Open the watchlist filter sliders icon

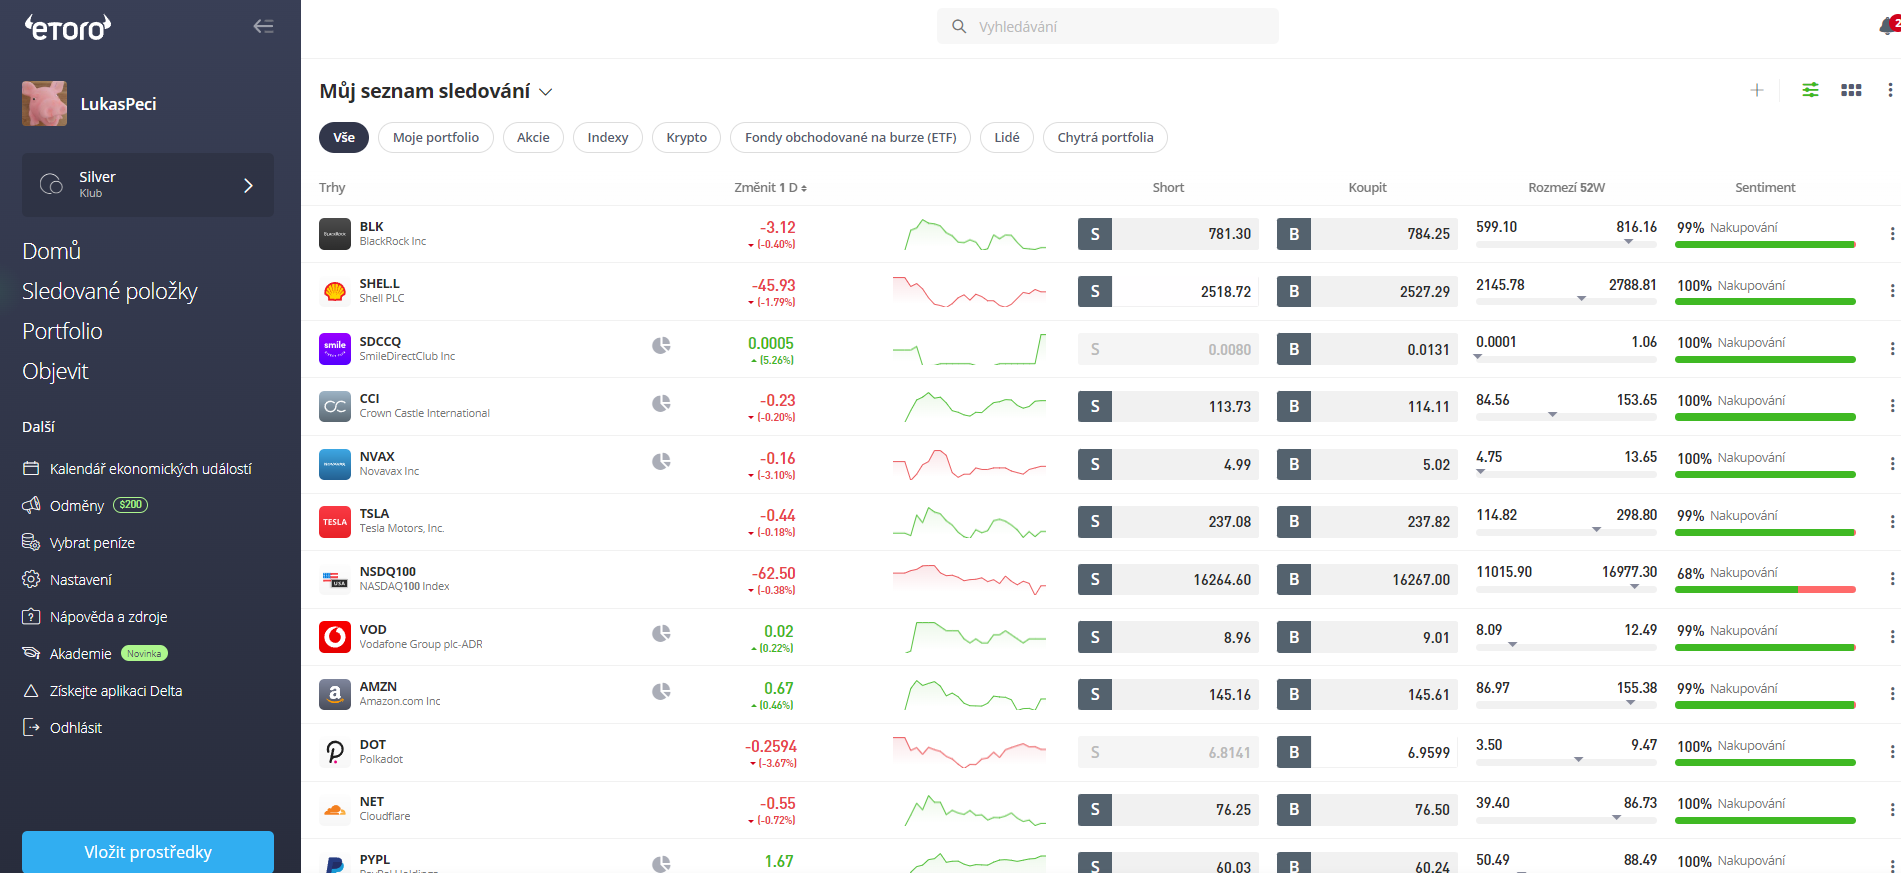click(x=1810, y=90)
